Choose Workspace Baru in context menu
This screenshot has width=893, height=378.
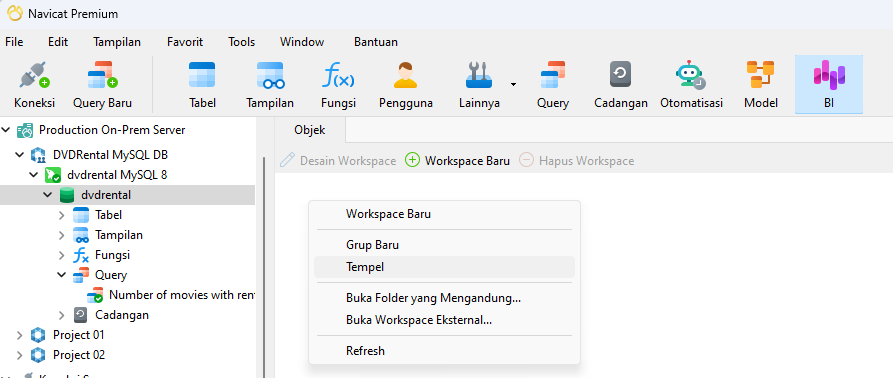tap(444, 215)
